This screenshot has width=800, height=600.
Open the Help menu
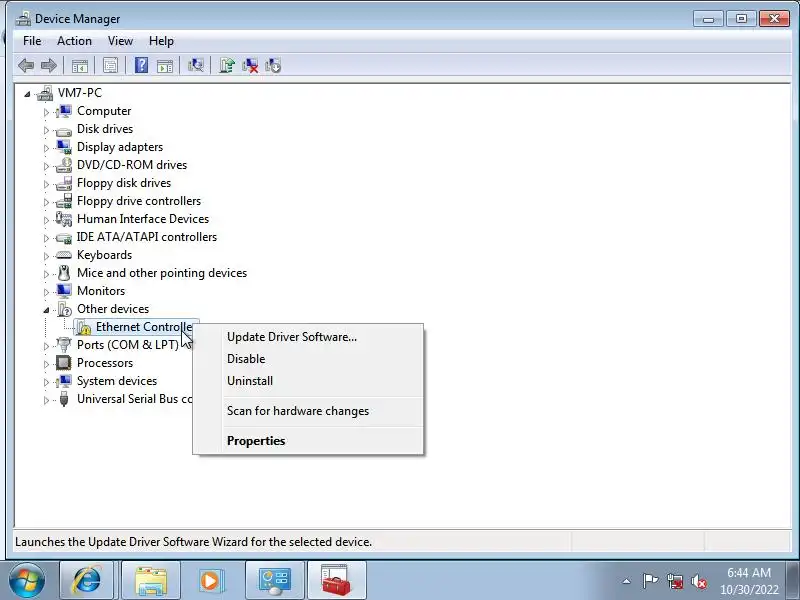pos(161,41)
